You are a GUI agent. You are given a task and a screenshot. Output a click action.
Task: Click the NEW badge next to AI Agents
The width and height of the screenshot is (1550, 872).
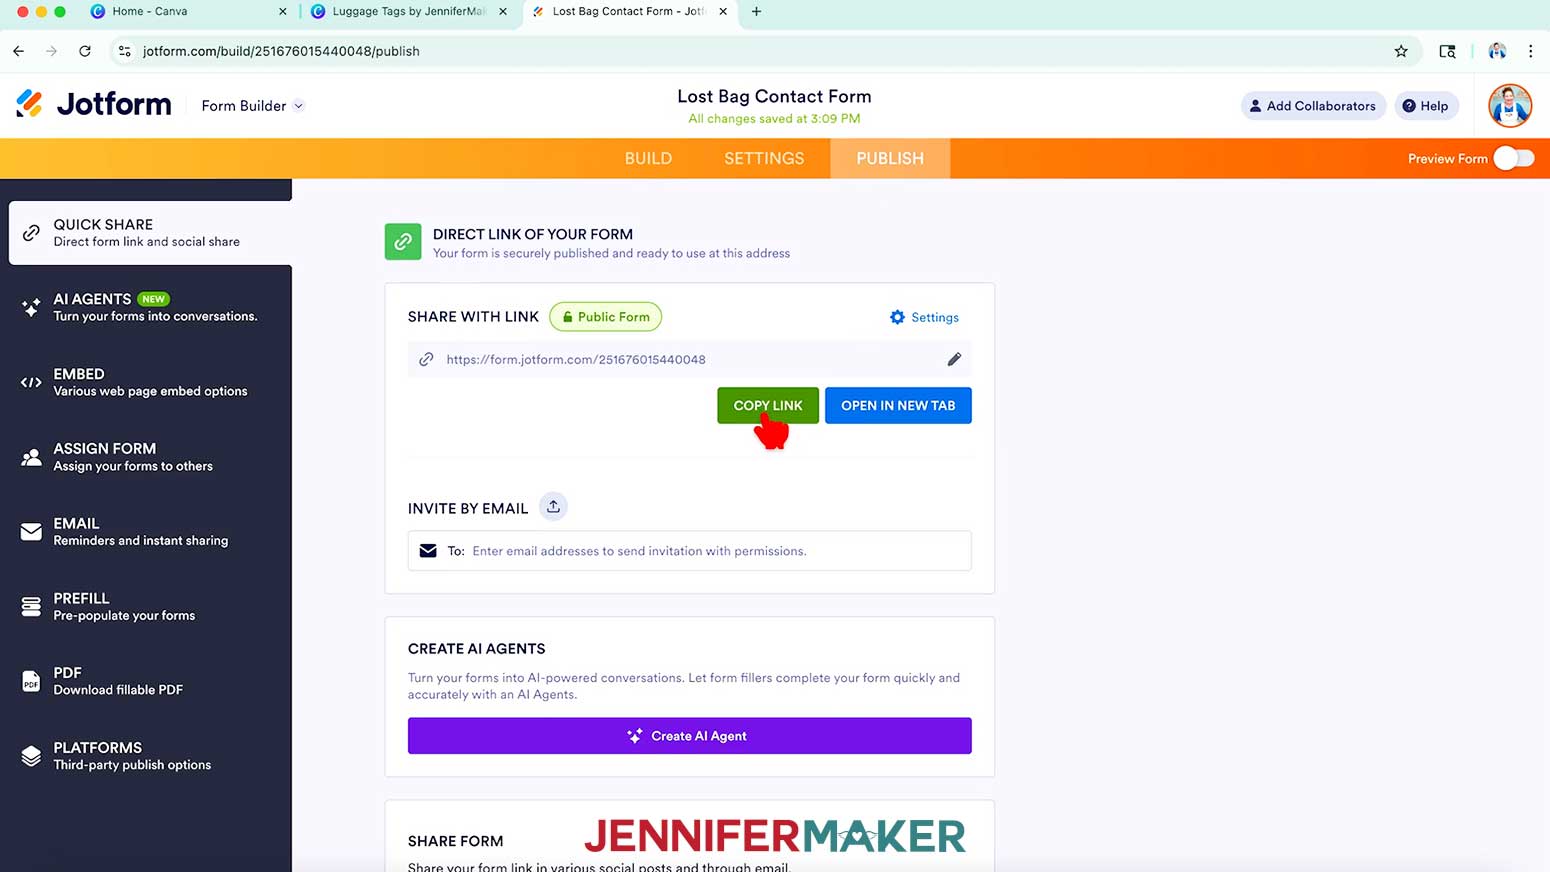point(153,299)
